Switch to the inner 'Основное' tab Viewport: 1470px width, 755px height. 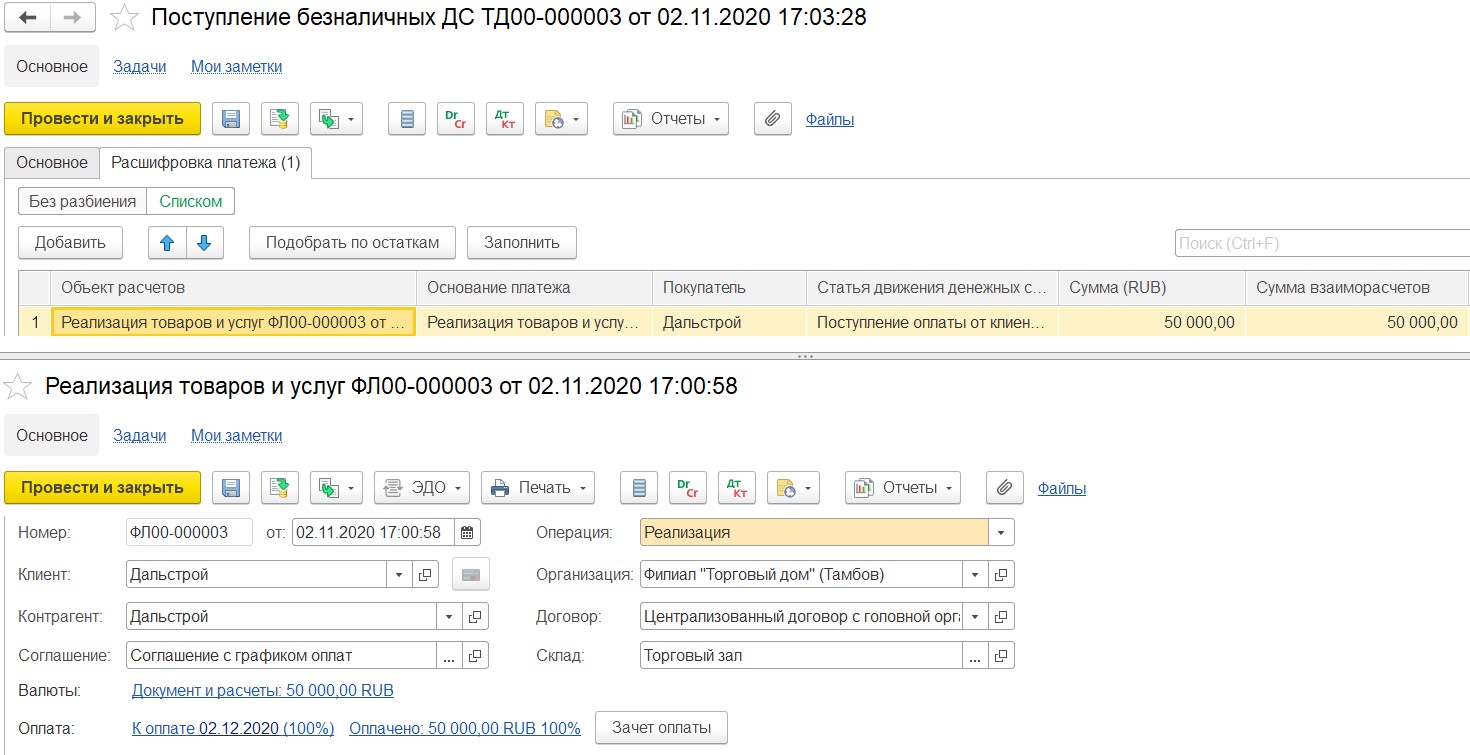[52, 162]
